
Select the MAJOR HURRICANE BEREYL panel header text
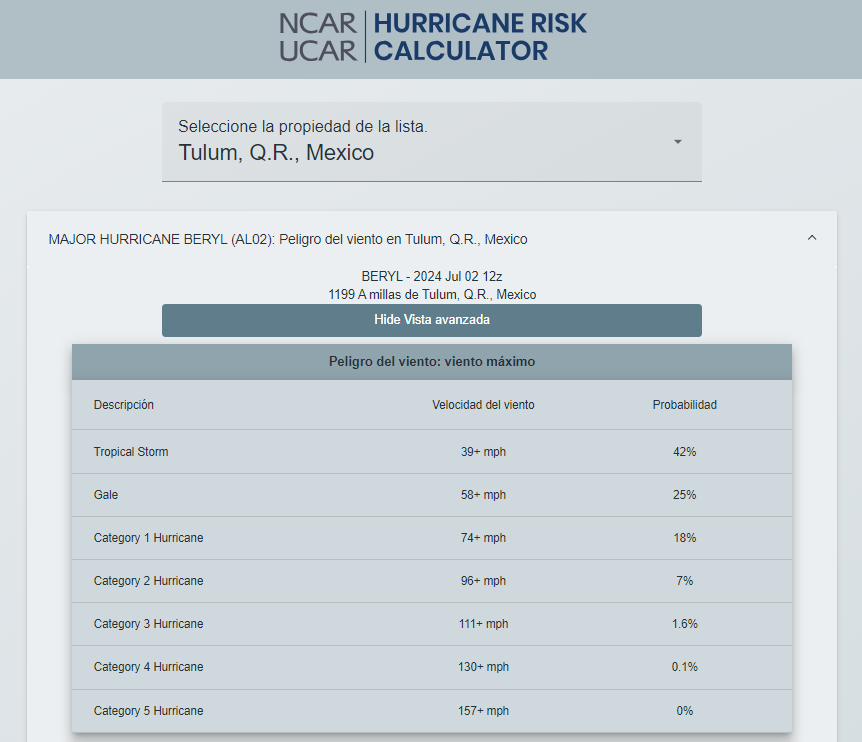[x=288, y=239]
